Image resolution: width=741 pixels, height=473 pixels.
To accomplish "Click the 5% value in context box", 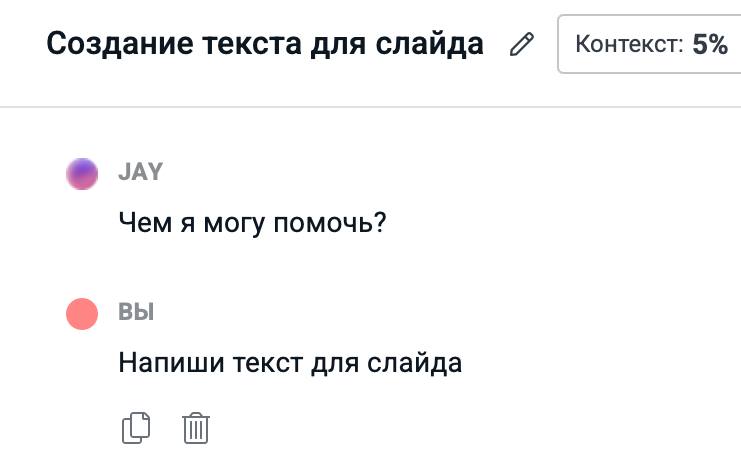I will pyautogui.click(x=709, y=45).
